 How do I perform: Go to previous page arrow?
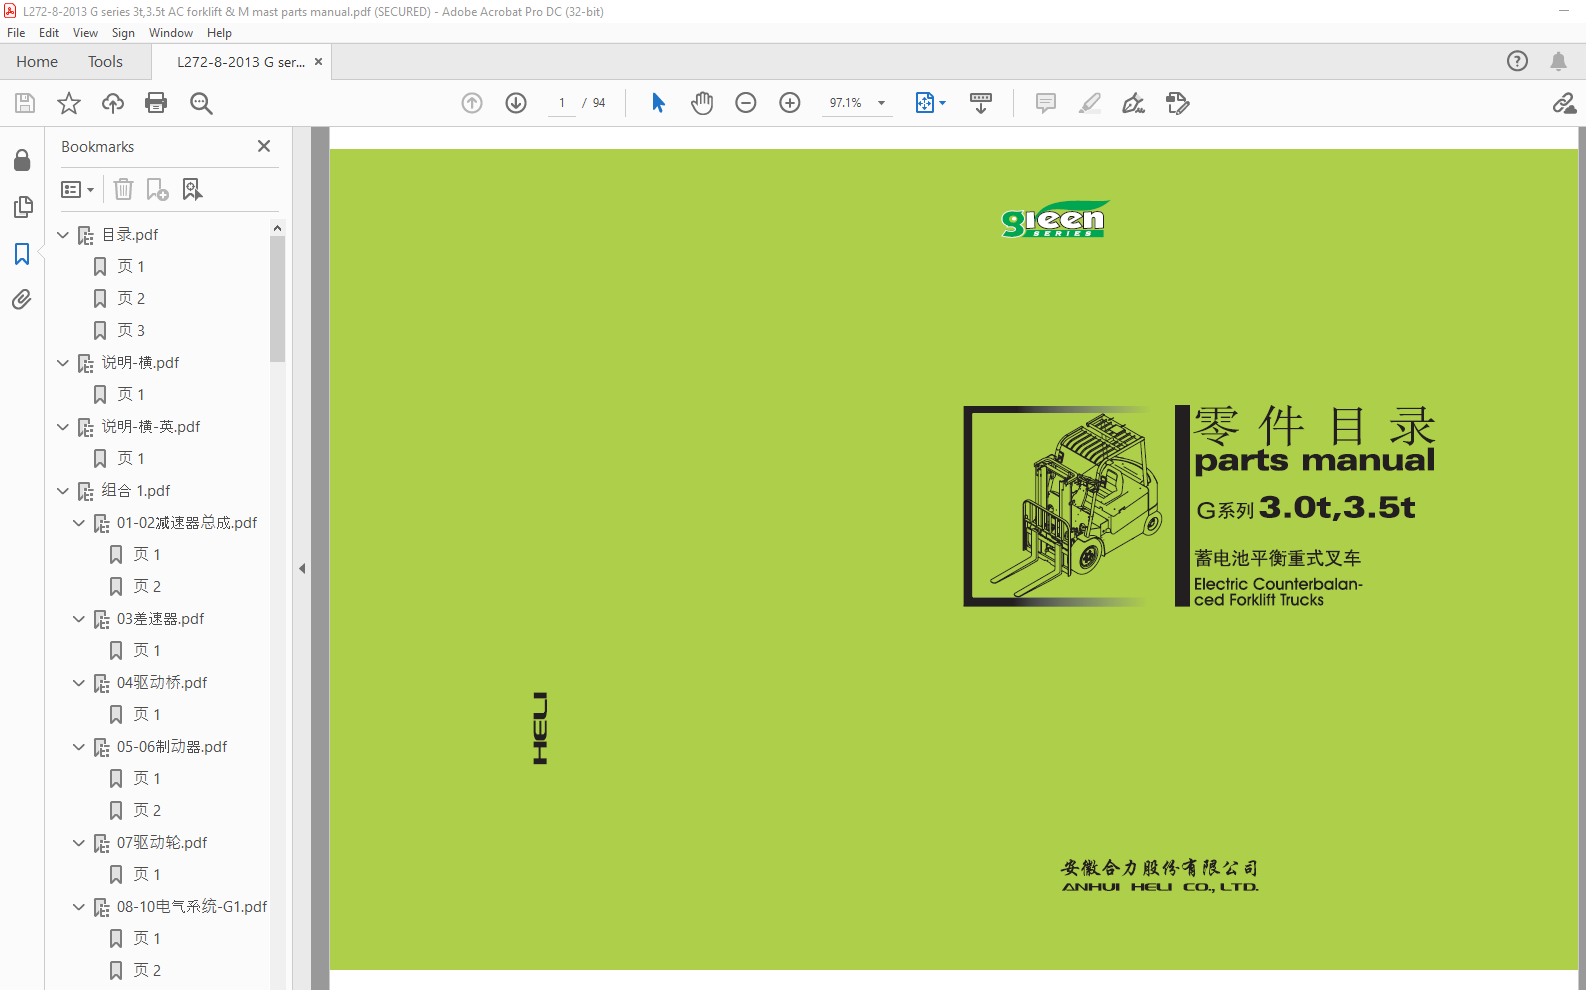coord(472,103)
